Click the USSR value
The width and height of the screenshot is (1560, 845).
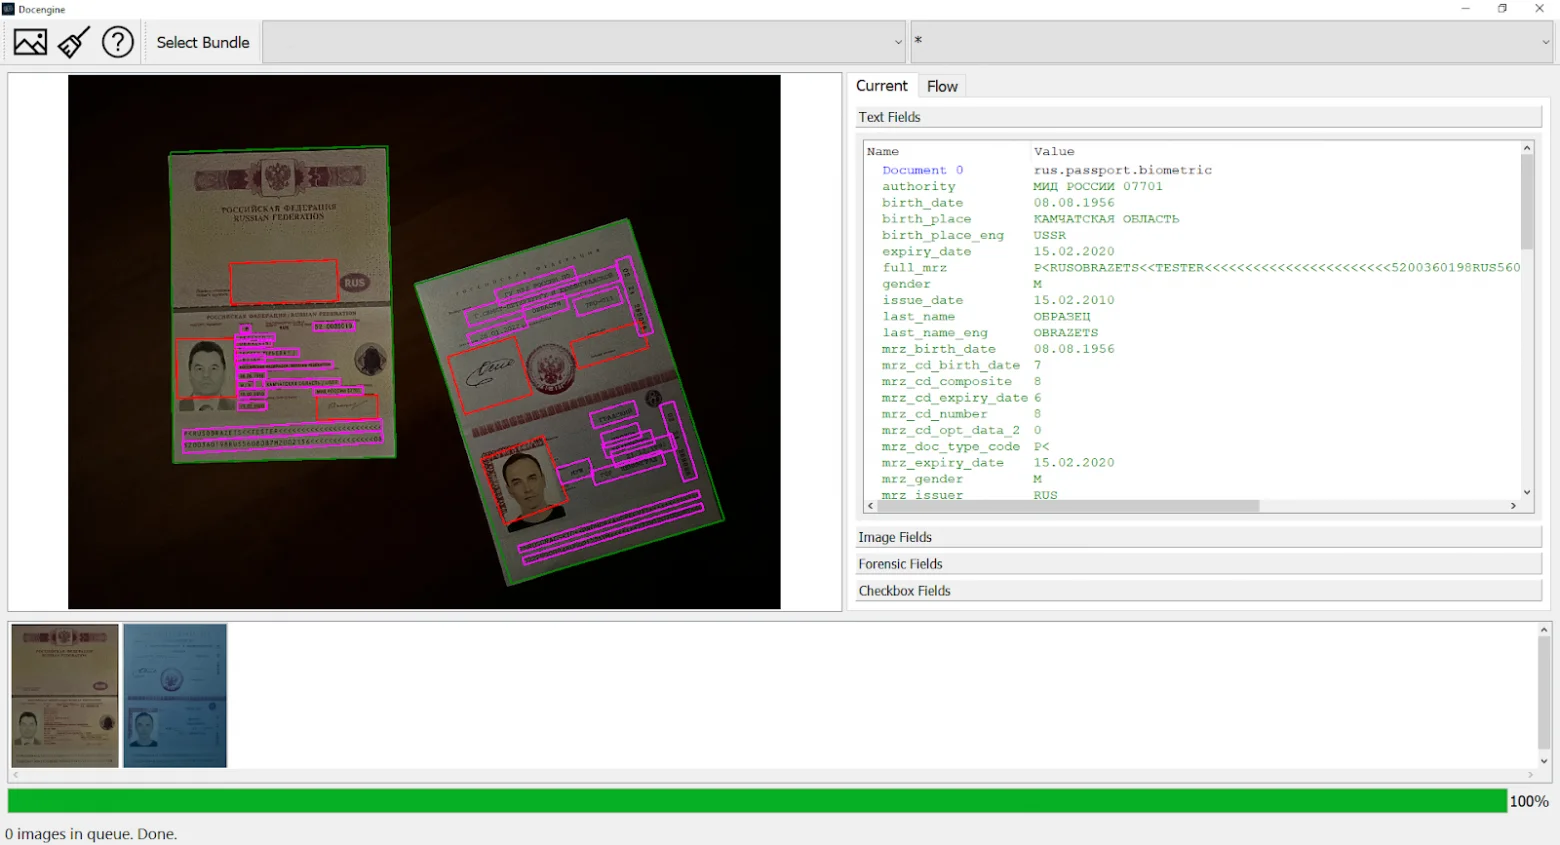click(x=1050, y=235)
